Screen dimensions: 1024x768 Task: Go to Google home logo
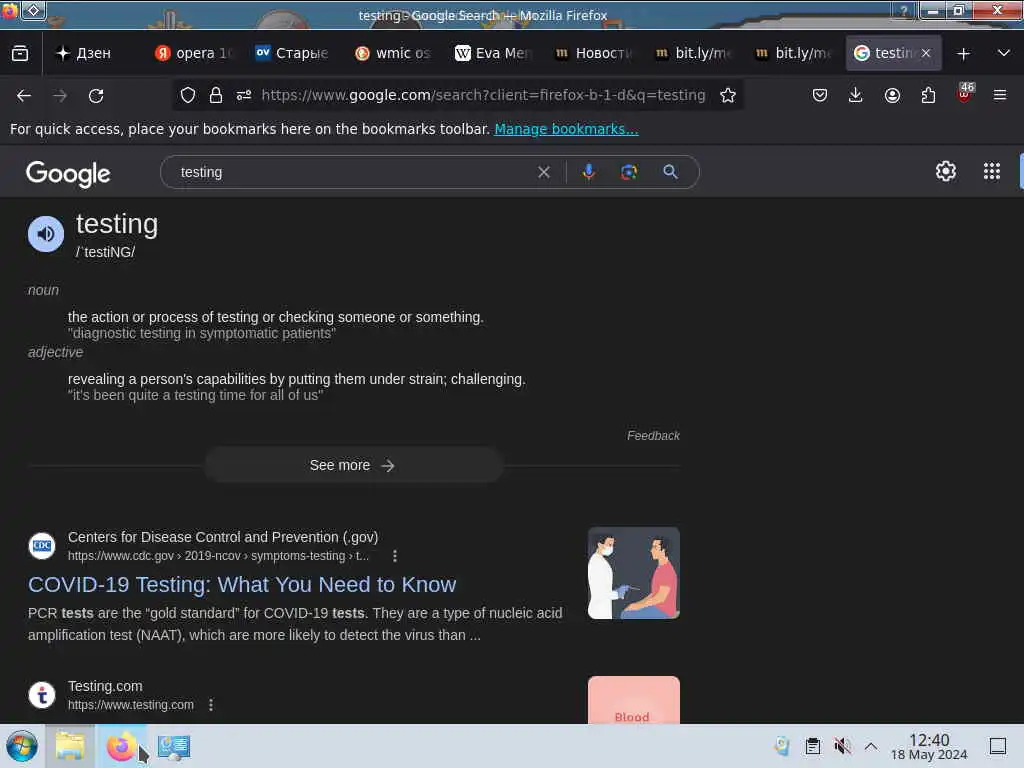[68, 173]
